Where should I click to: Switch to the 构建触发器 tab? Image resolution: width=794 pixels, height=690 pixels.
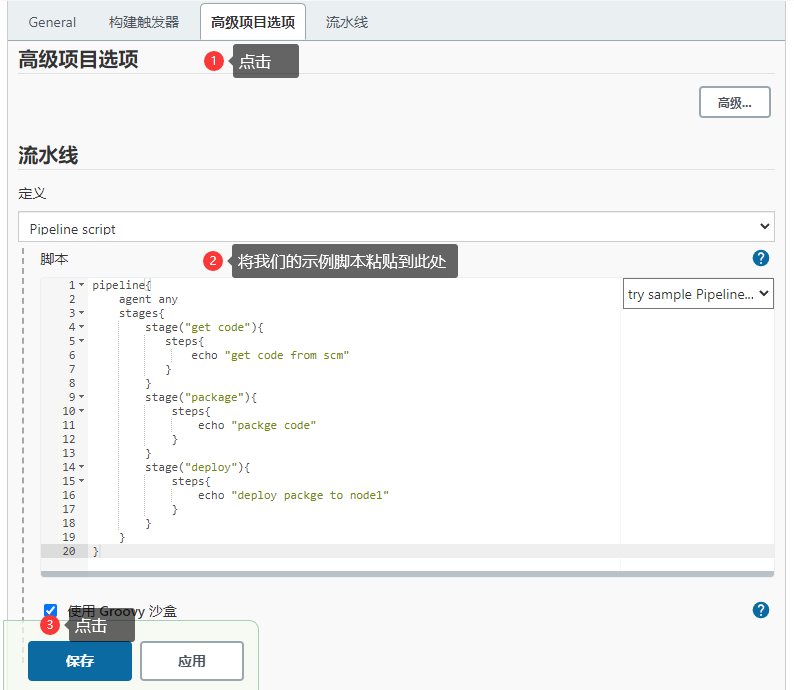click(144, 22)
